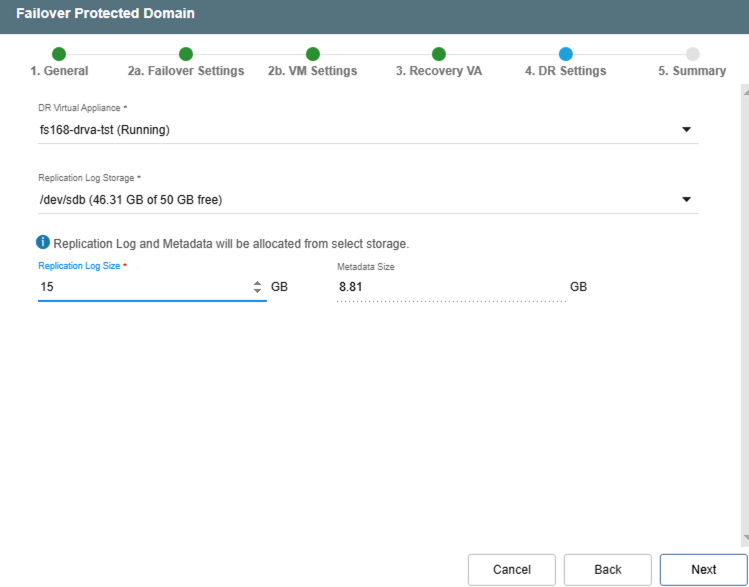This screenshot has height=587, width=749.
Task: Click the 2b VM Settings step circle
Action: click(312, 54)
